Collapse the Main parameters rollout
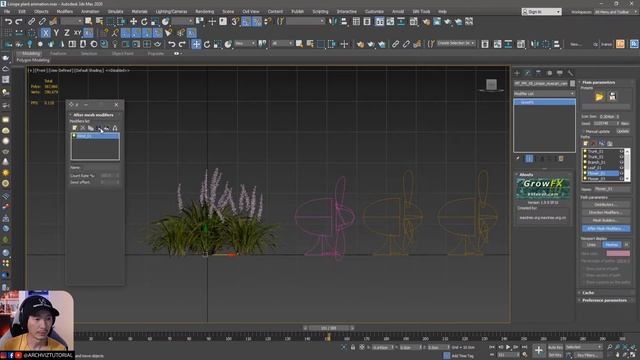Screen dimensions: 640x360 pos(598,82)
